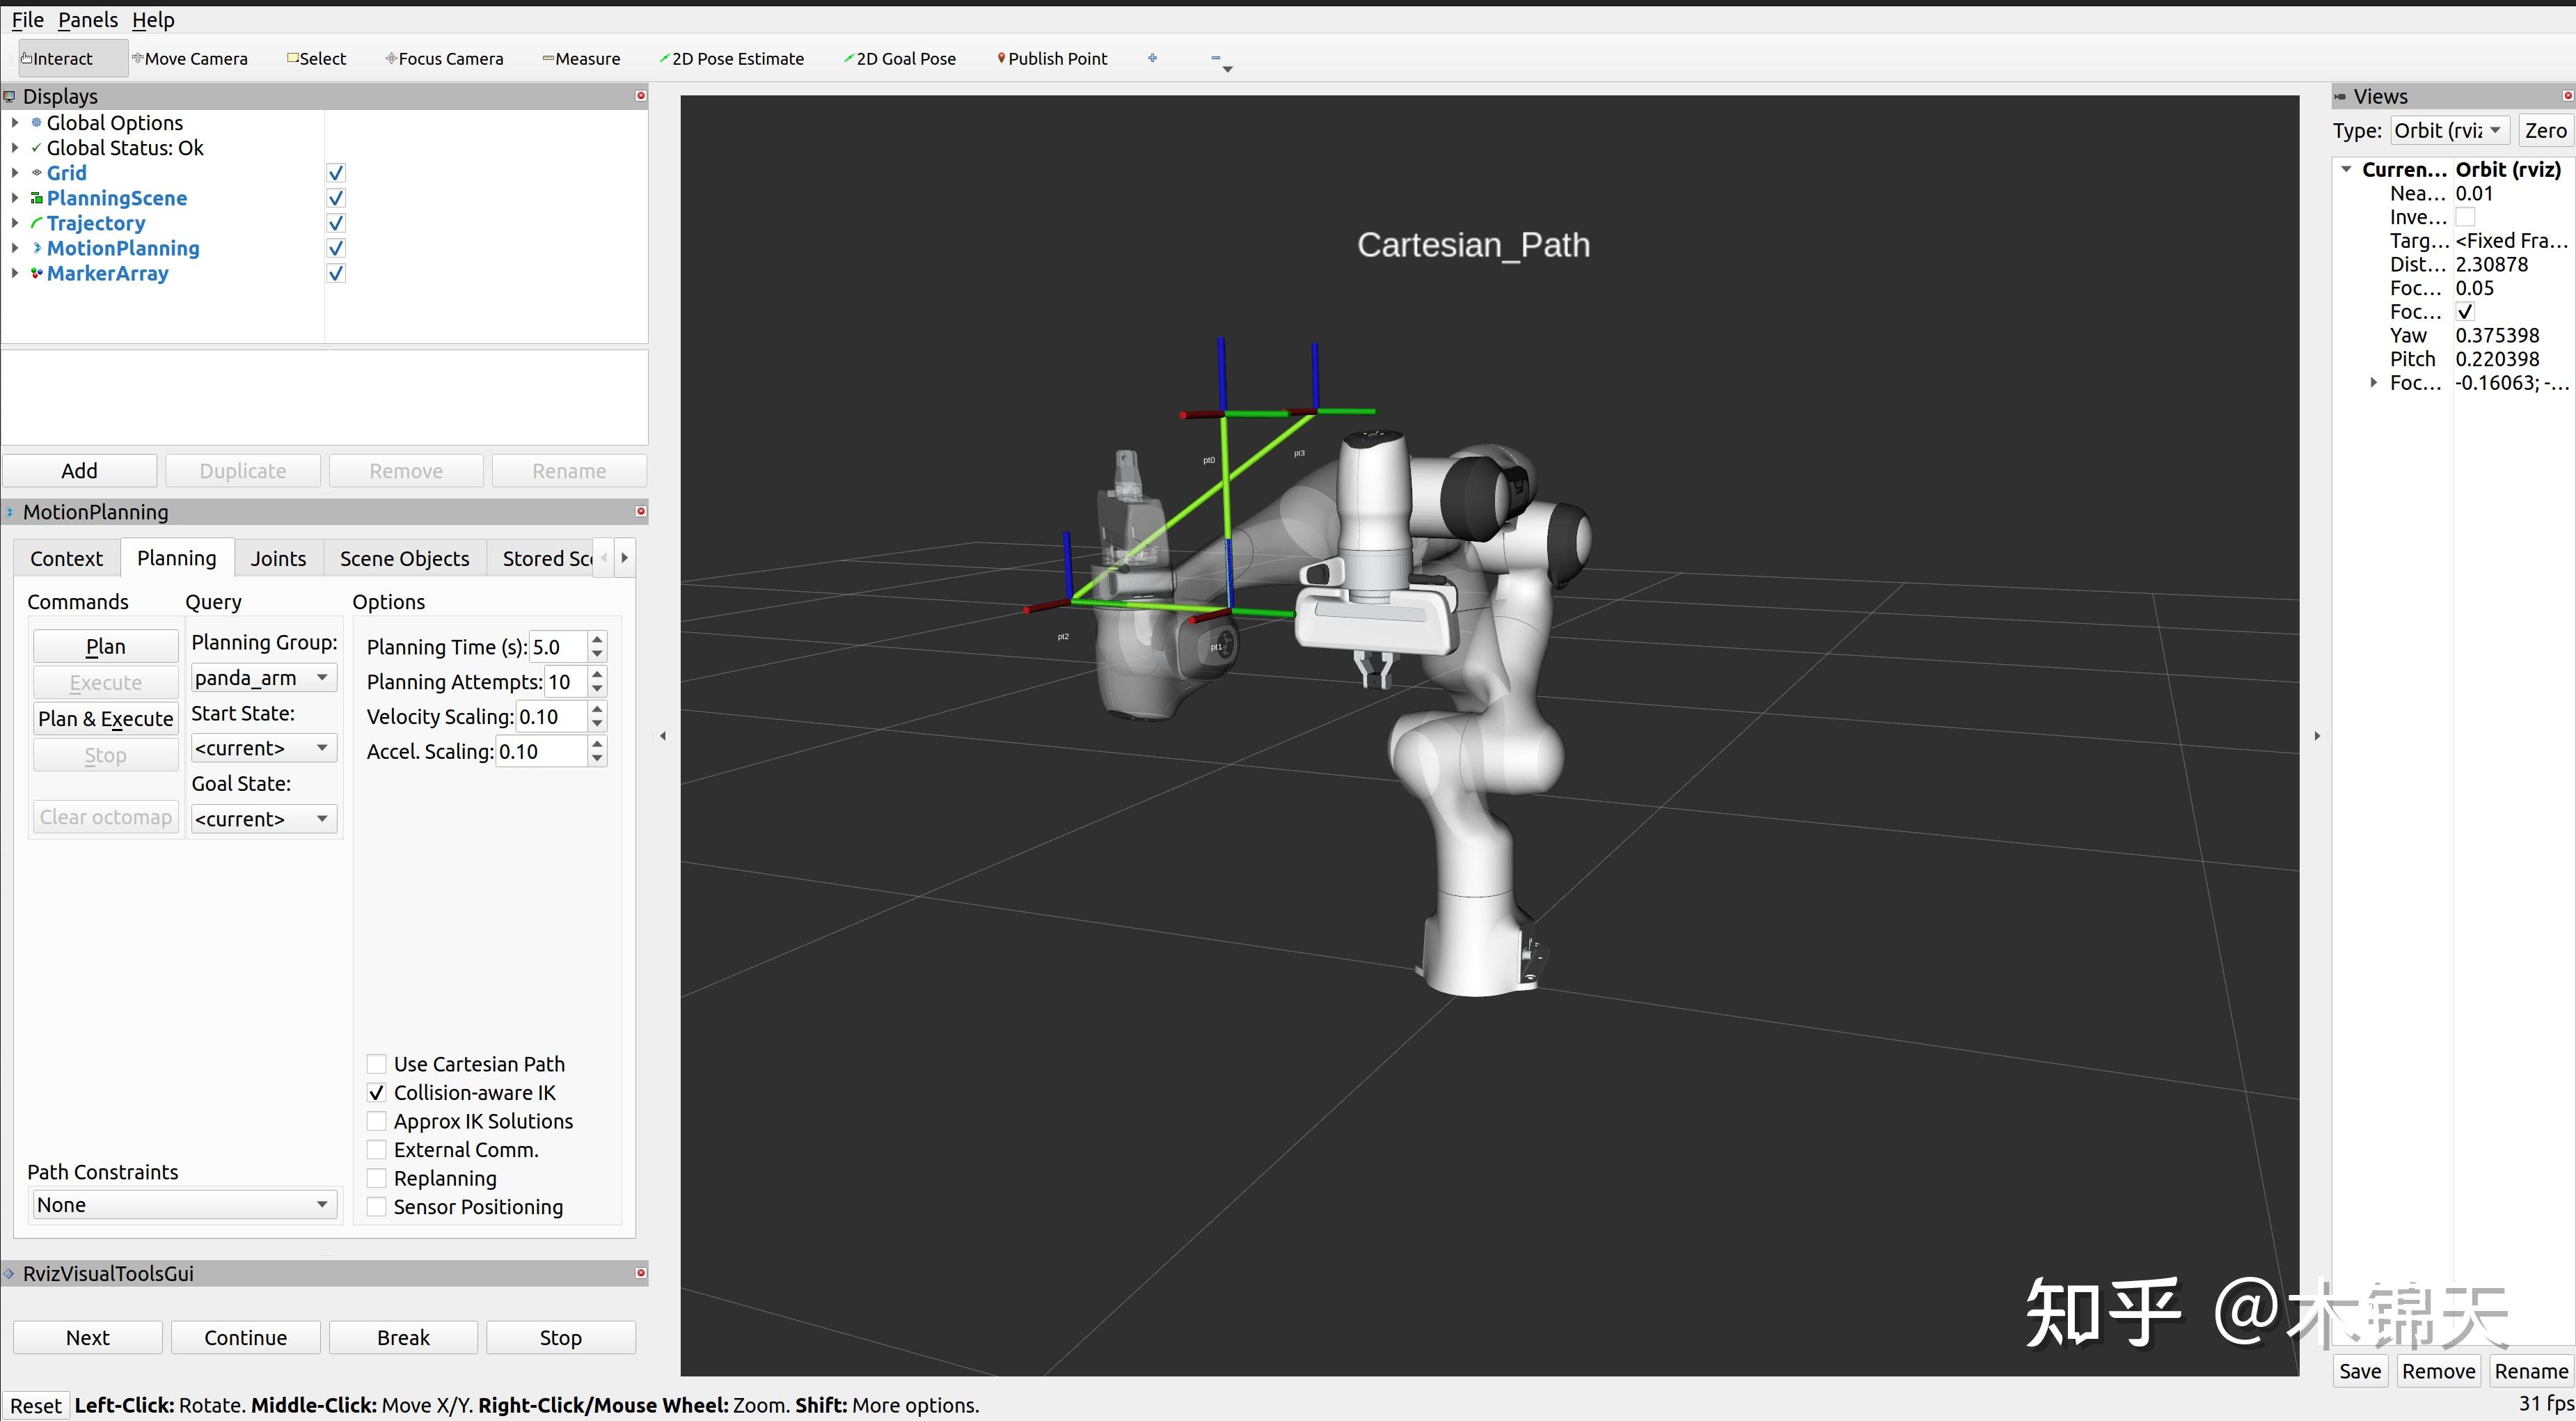The width and height of the screenshot is (2576, 1421).
Task: Open the Path Constraints dropdown
Action: click(x=184, y=1205)
